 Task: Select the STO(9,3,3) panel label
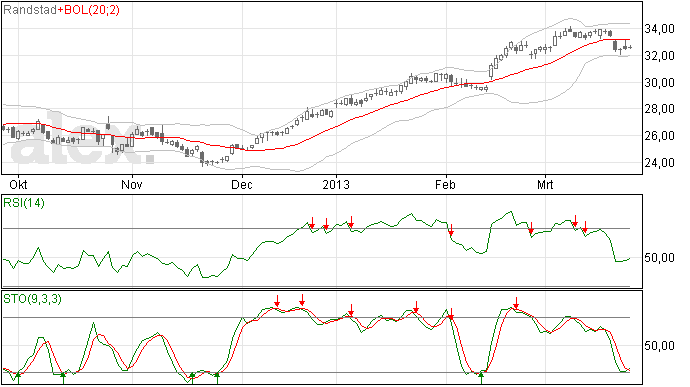32,299
